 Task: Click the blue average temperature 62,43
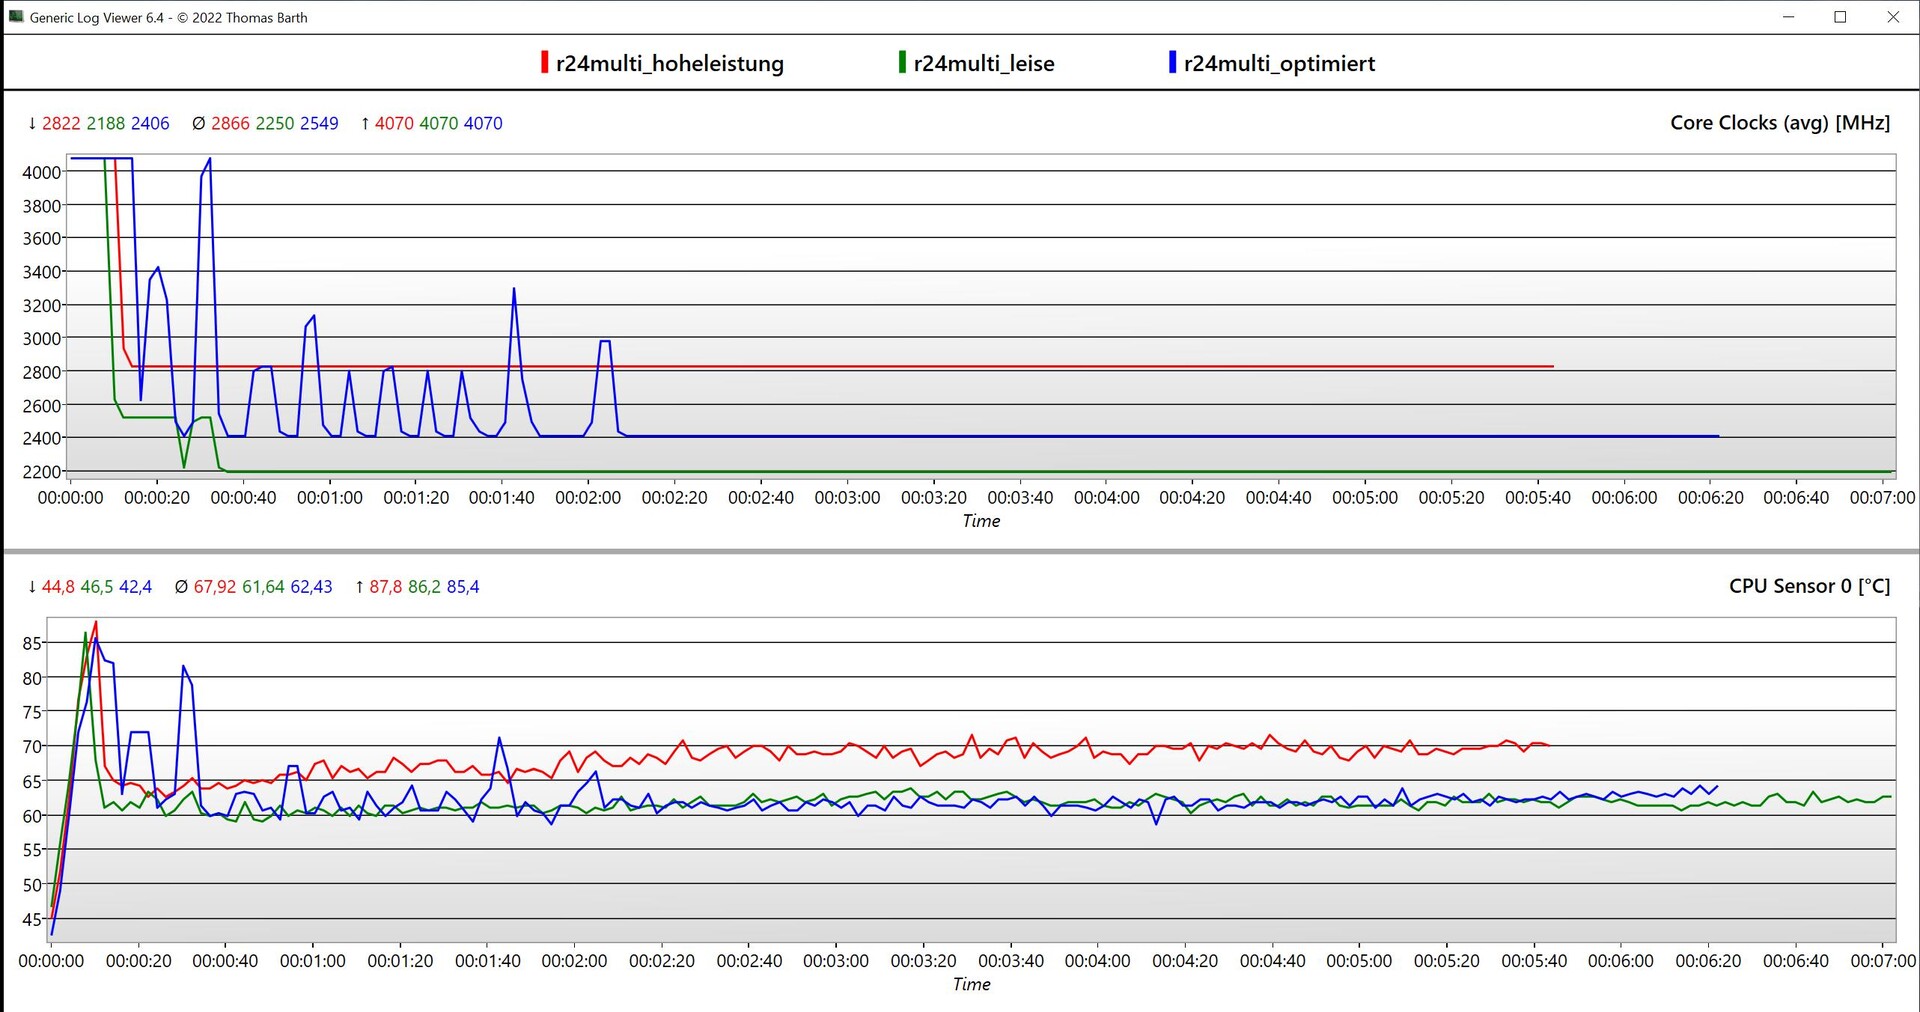coord(312,587)
